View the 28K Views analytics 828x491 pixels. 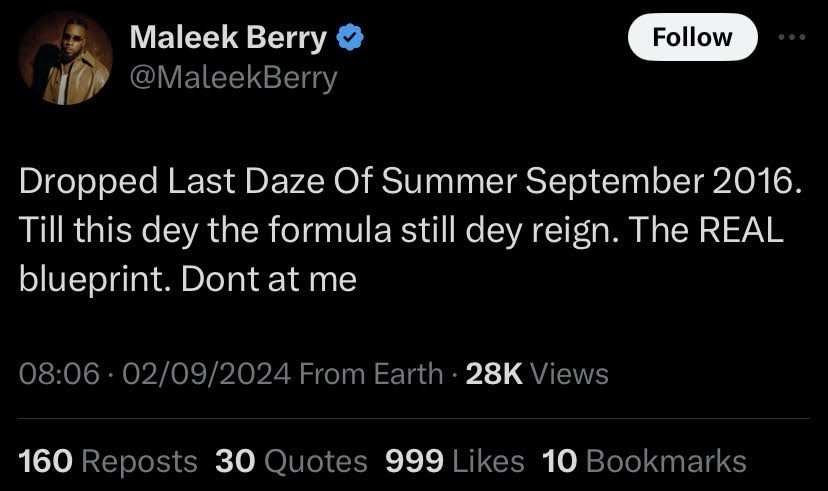pos(537,374)
